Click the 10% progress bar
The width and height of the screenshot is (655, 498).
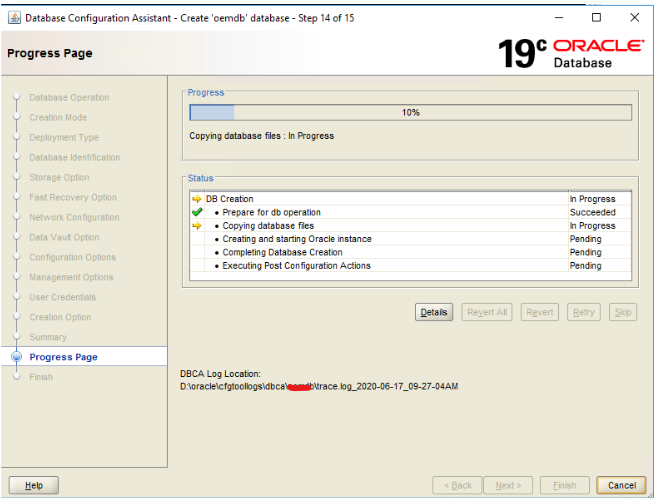410,113
